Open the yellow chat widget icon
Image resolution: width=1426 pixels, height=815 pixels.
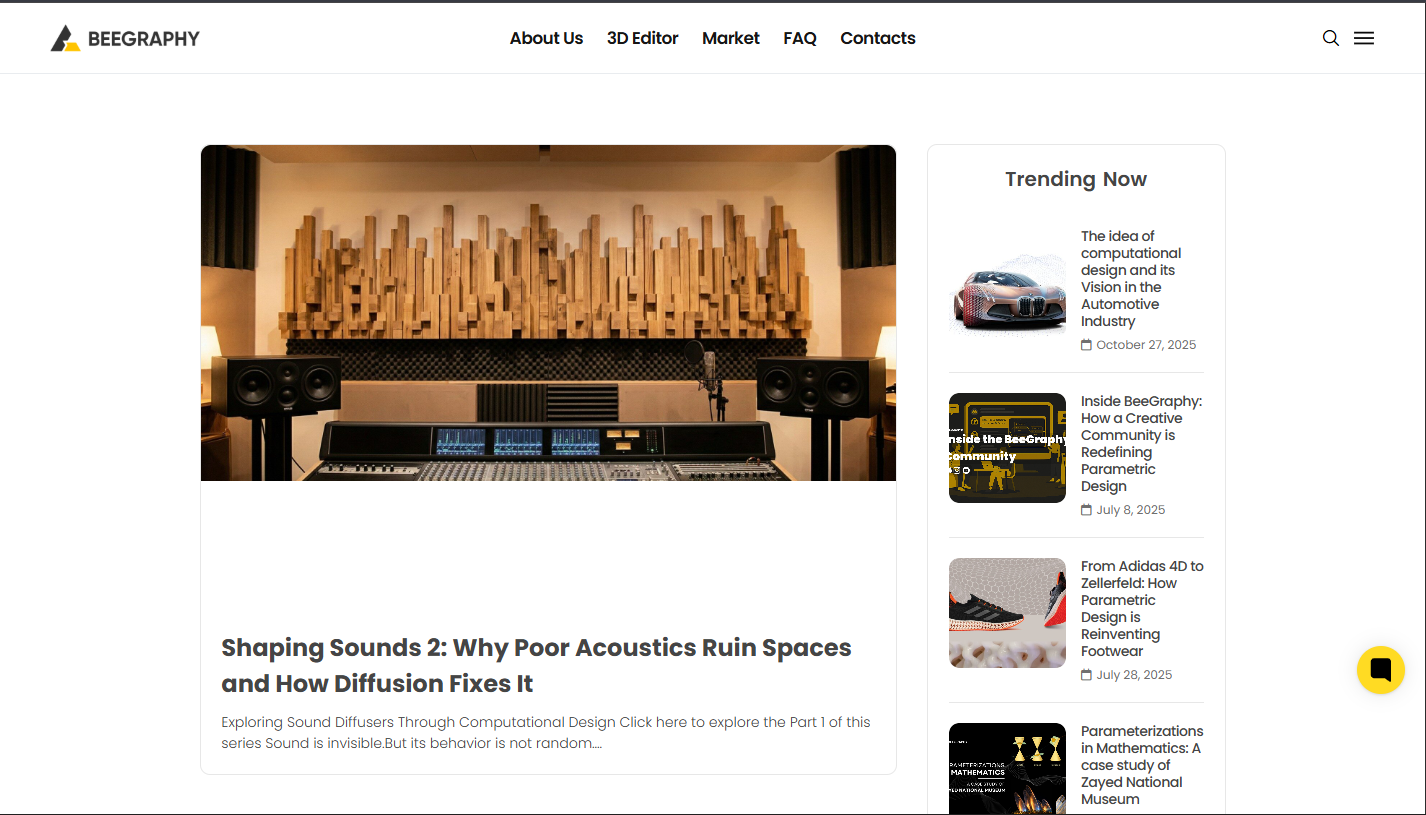(1381, 670)
